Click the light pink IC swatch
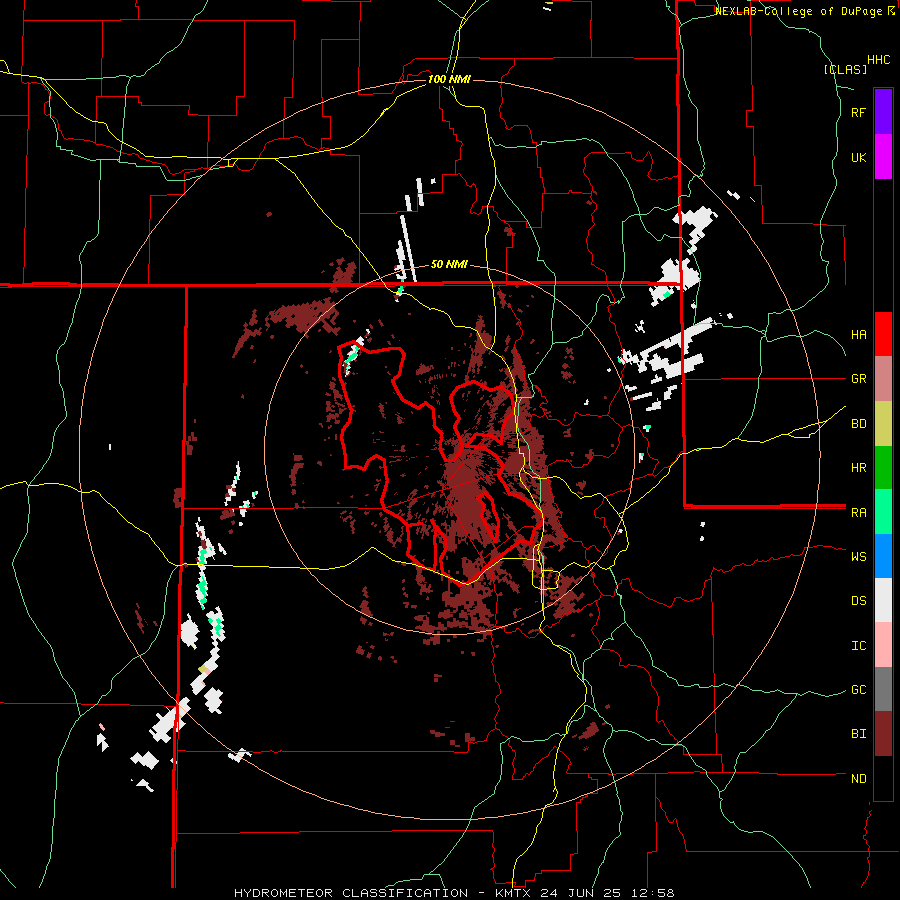The width and height of the screenshot is (900, 900). pyautogui.click(x=883, y=645)
